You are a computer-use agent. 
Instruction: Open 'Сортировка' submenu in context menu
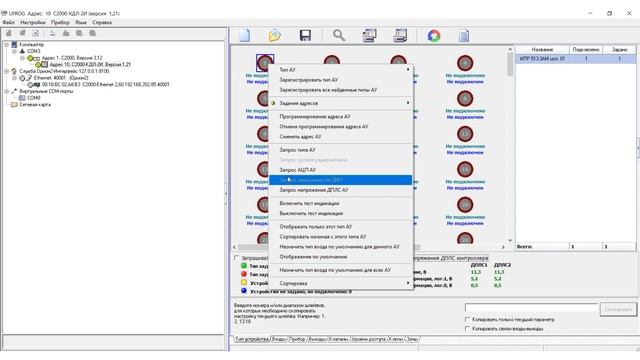340,283
